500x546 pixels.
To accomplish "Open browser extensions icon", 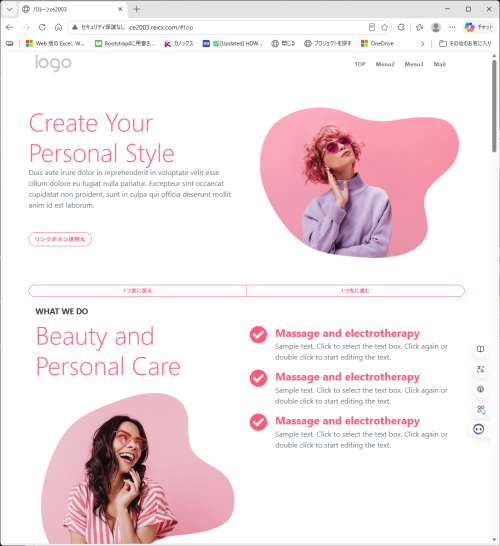I will coord(401,27).
